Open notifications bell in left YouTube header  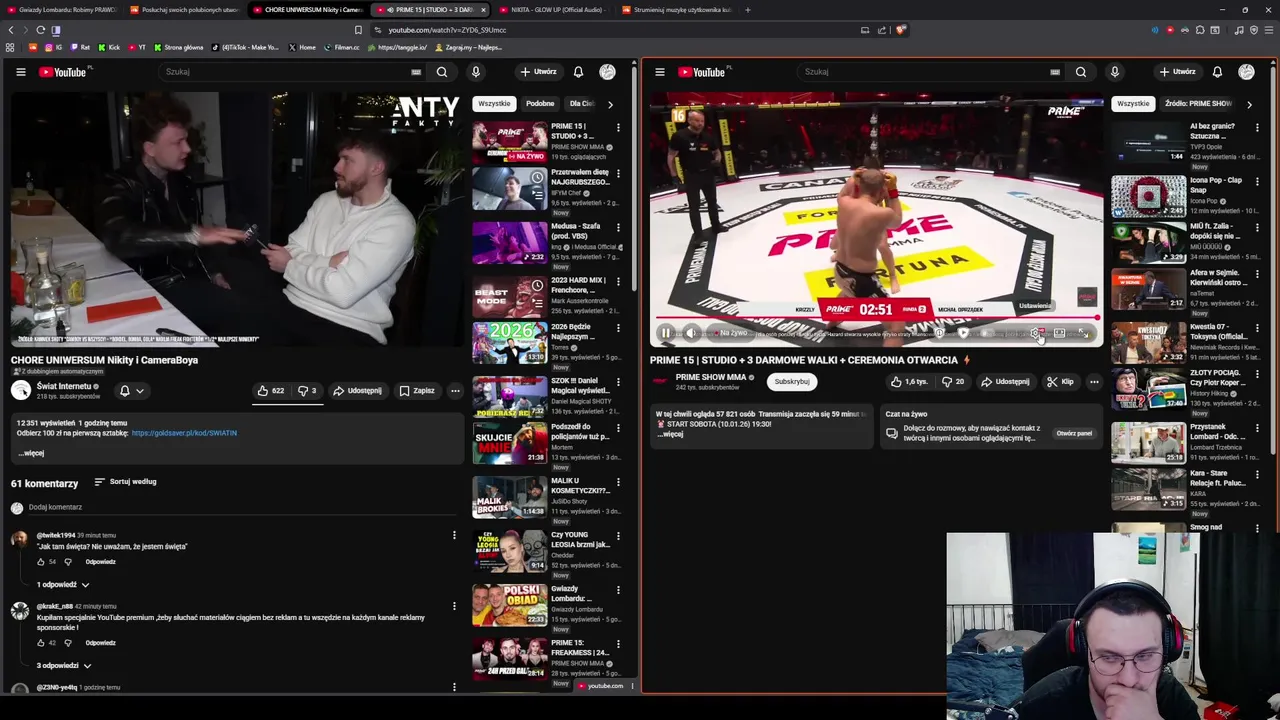[x=578, y=72]
